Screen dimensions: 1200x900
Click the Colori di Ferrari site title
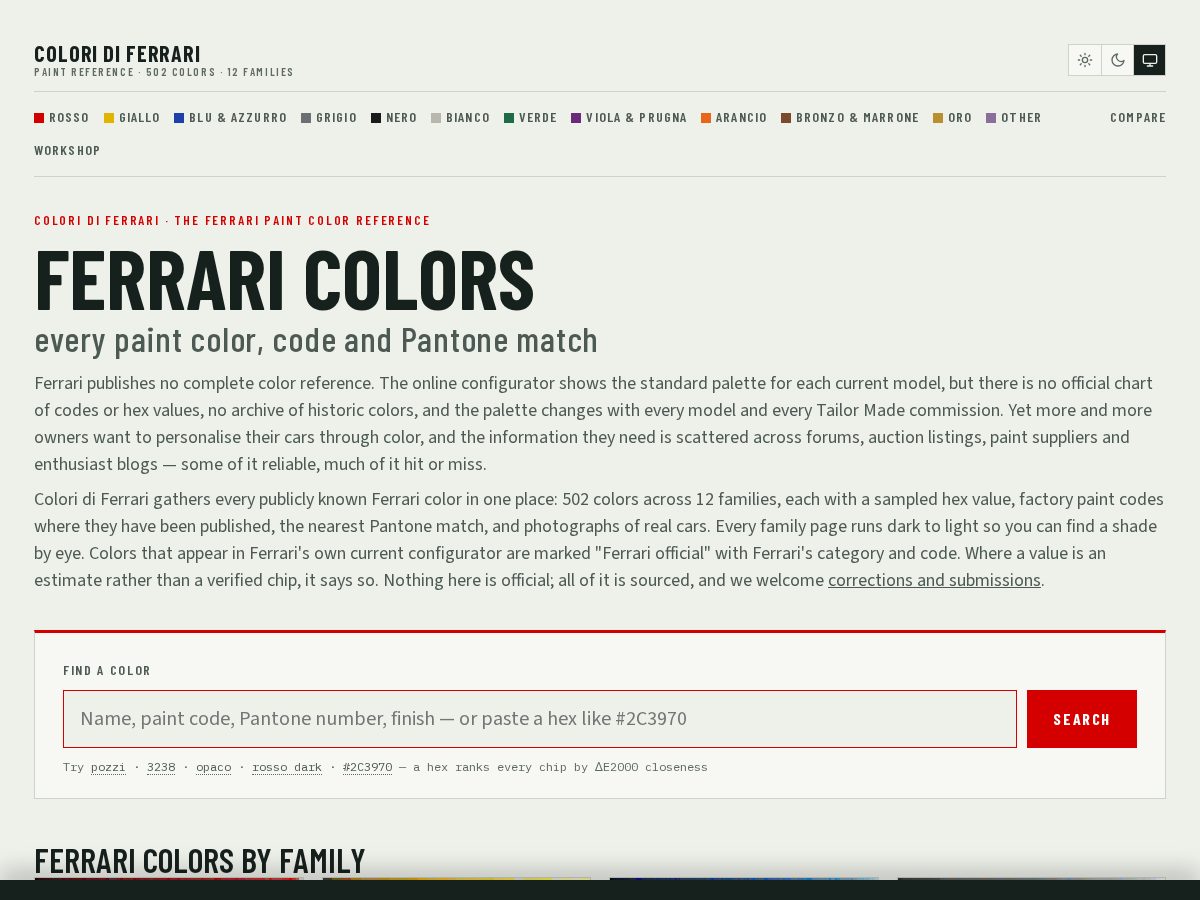117,54
